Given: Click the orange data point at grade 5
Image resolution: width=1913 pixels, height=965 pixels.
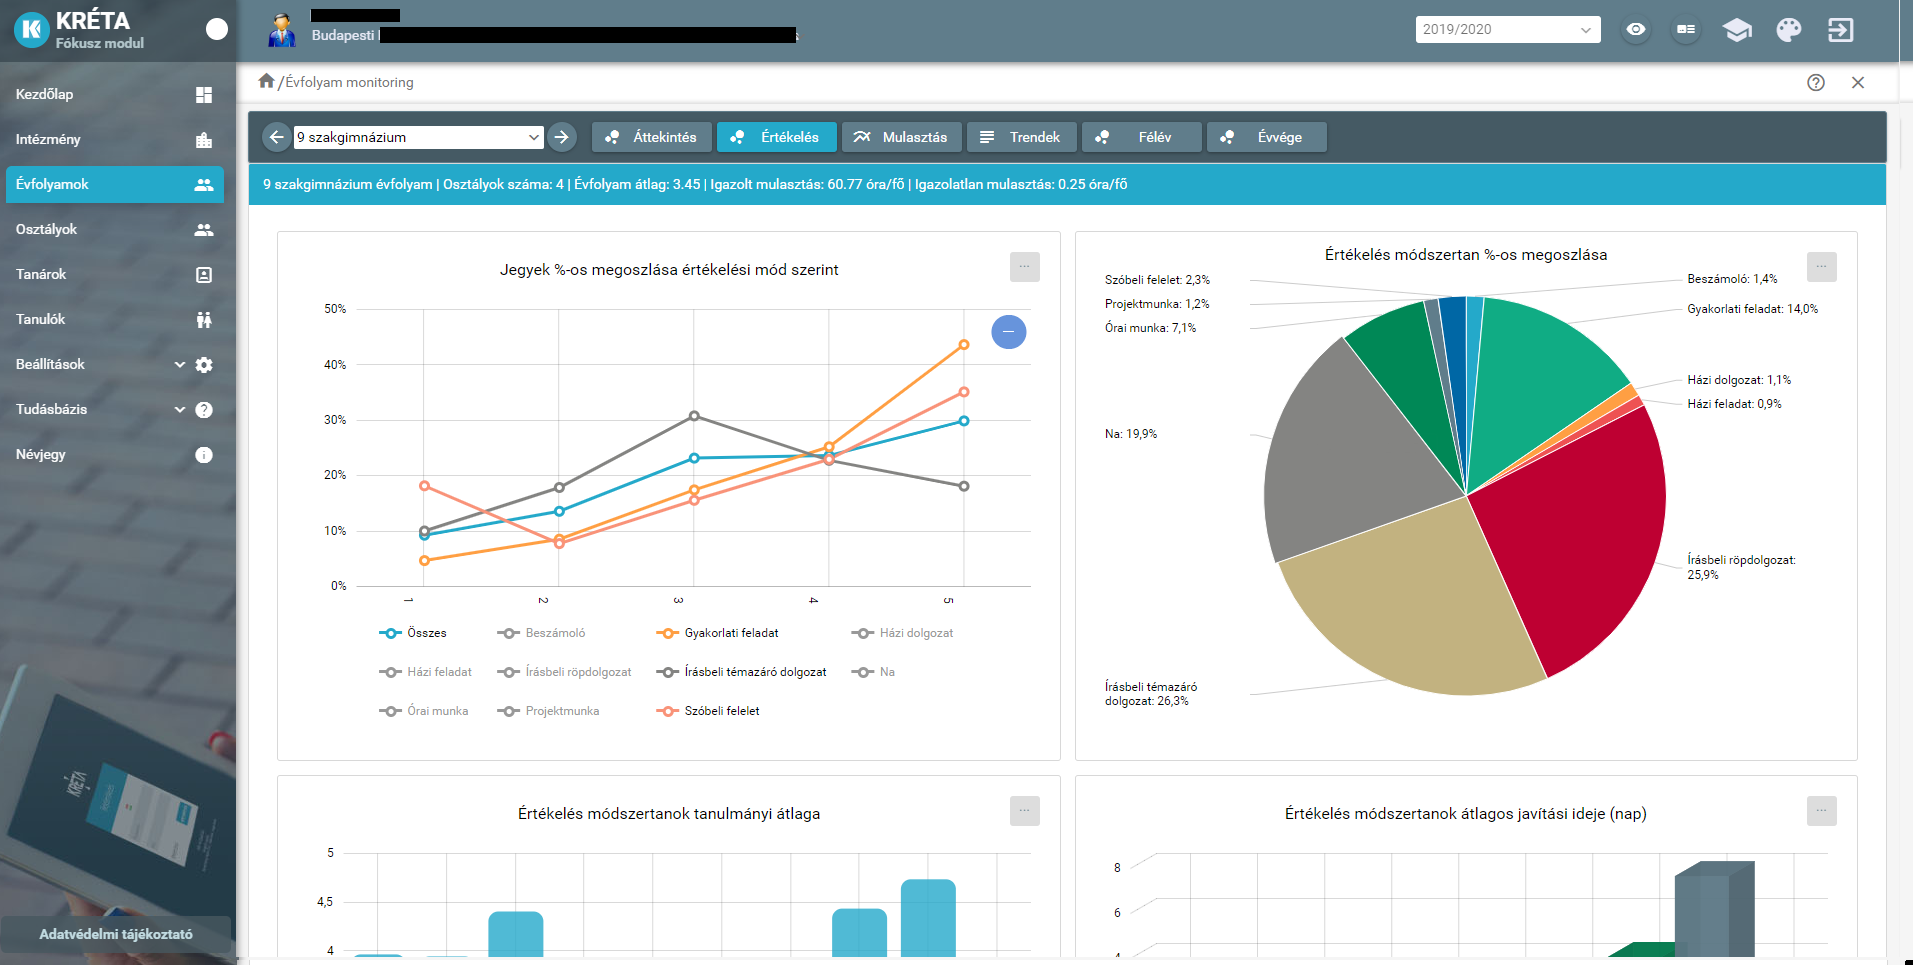Looking at the screenshot, I should coord(964,345).
